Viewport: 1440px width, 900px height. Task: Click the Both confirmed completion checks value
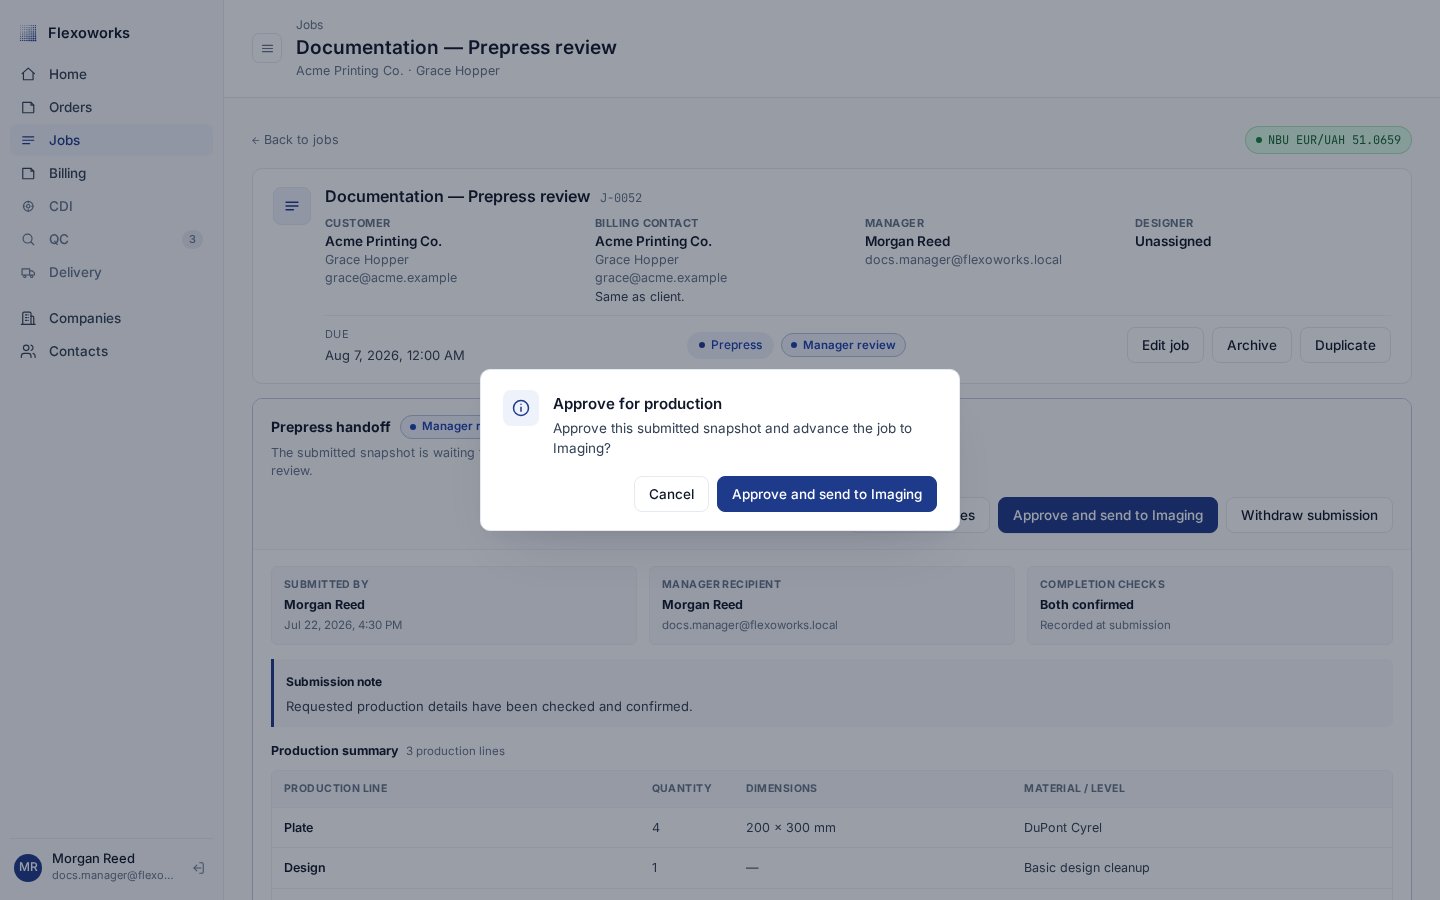[1087, 605]
